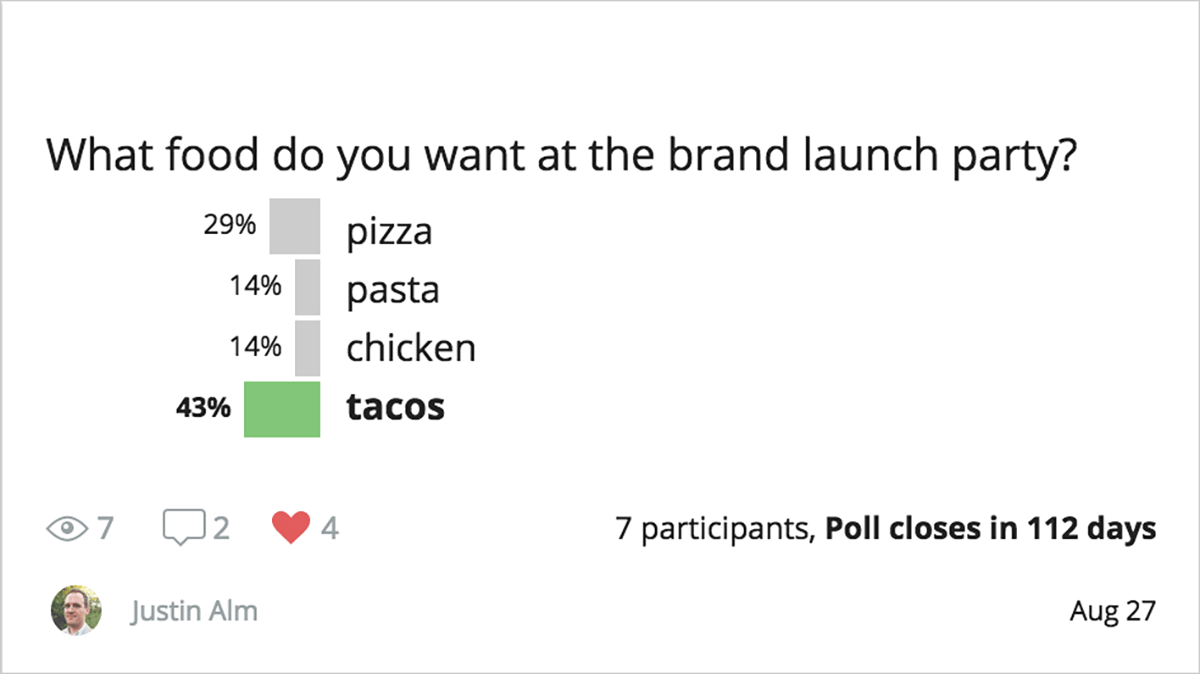Select the pasta poll option
Screen dimensions: 1200x674
393,290
